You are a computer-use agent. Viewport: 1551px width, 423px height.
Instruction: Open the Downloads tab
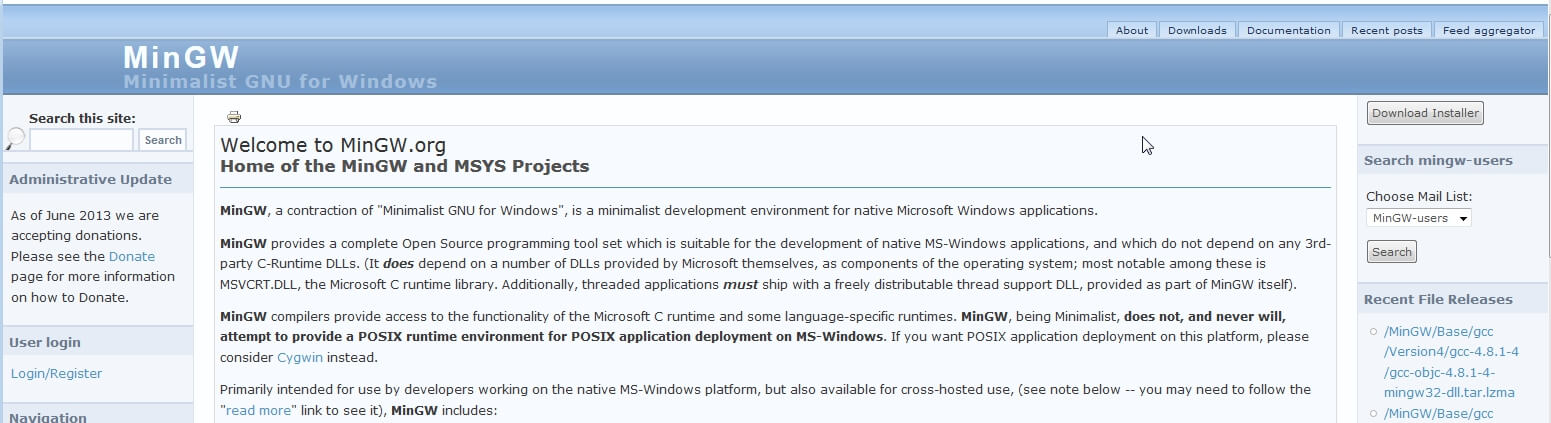coord(1197,30)
